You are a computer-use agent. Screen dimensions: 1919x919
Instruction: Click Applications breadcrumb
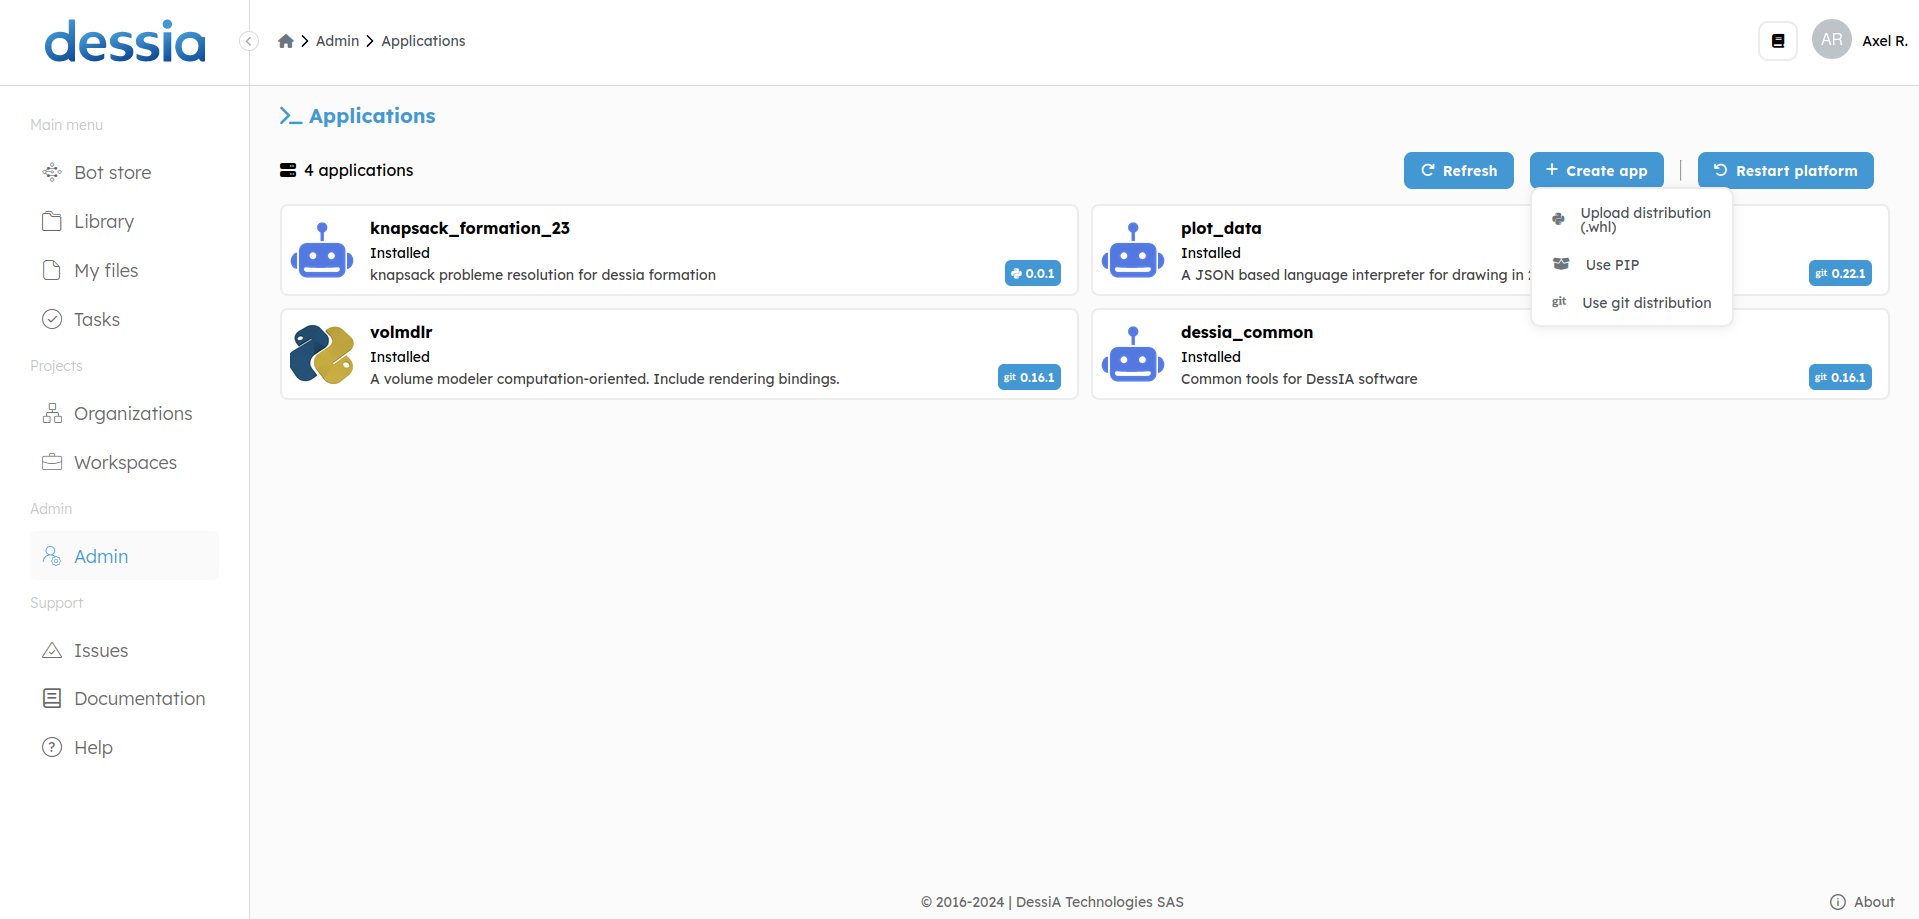pos(423,41)
